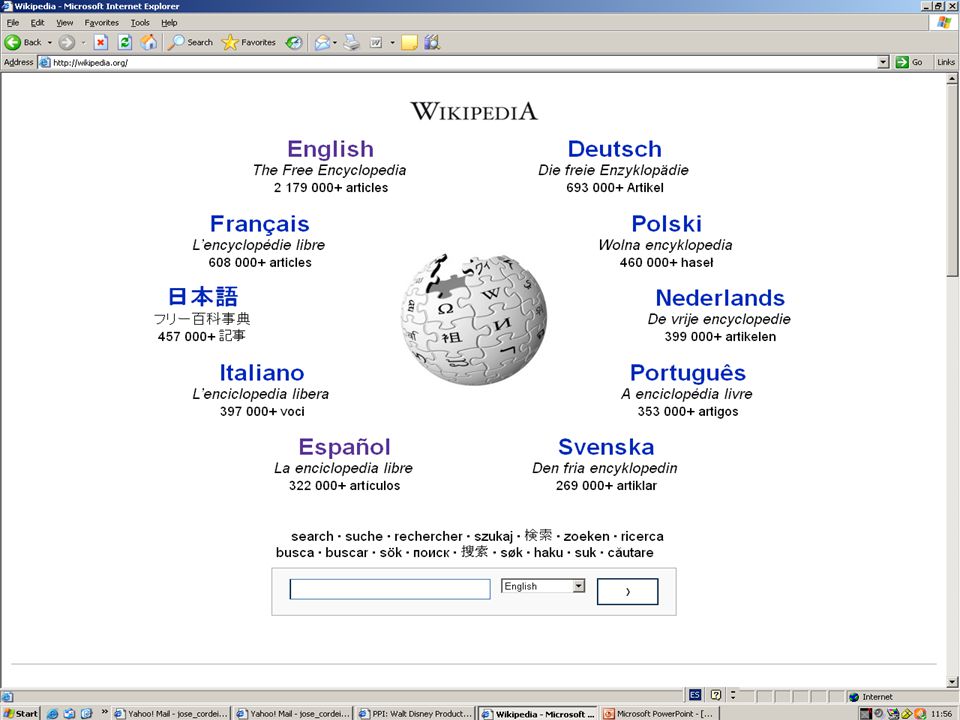Screen dimensions: 960x720
Task: Open the Tools menu
Action: [x=140, y=23]
